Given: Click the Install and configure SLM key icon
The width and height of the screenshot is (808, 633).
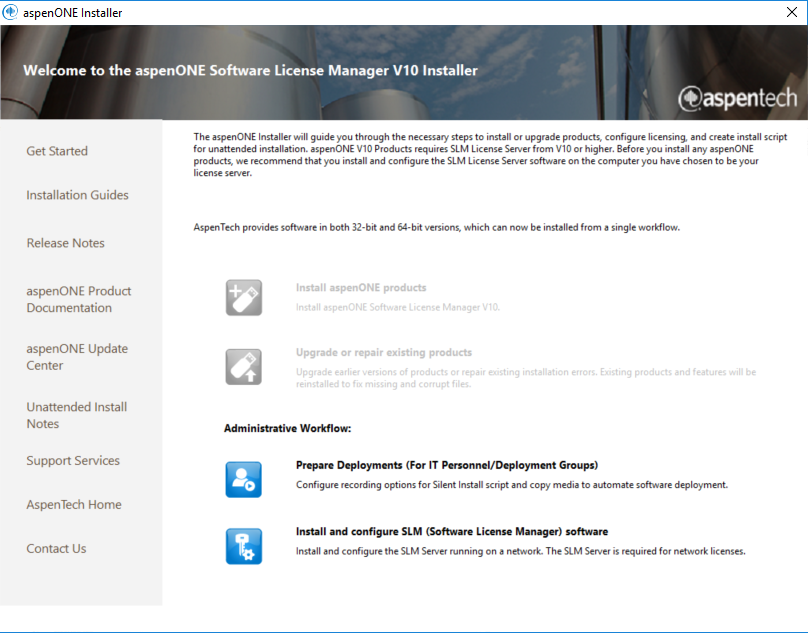Looking at the screenshot, I should point(244,546).
